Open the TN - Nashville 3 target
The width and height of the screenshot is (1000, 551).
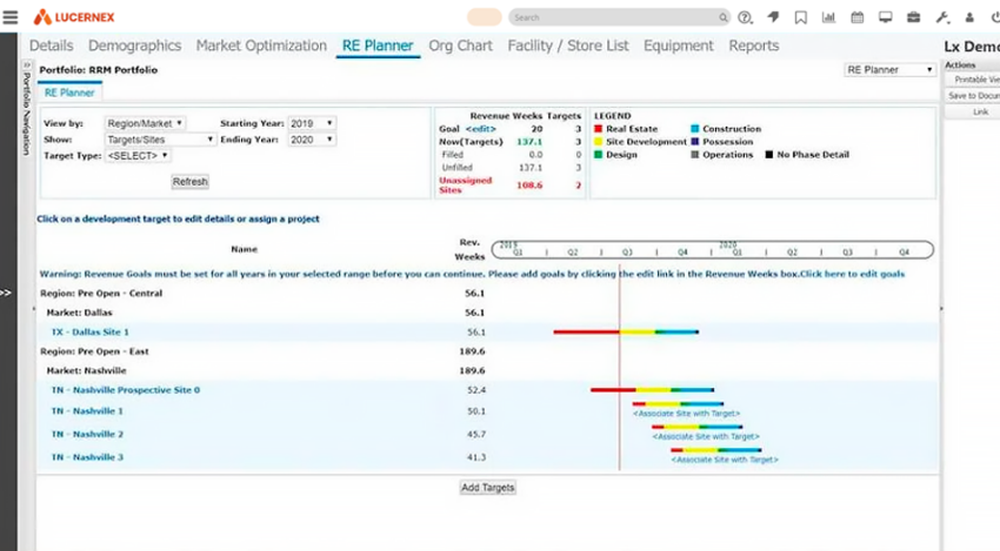(x=87, y=457)
